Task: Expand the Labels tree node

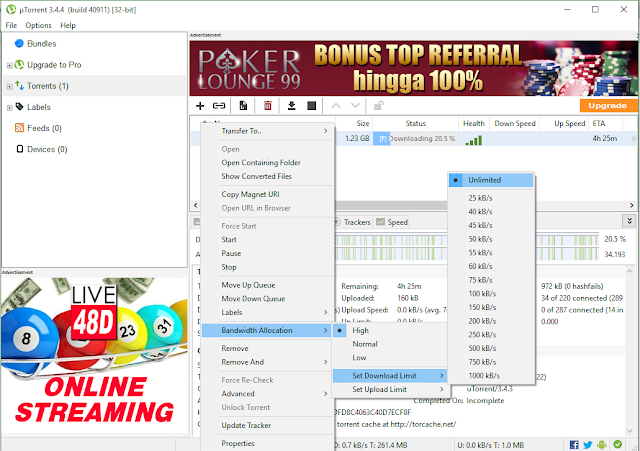Action: (9, 108)
